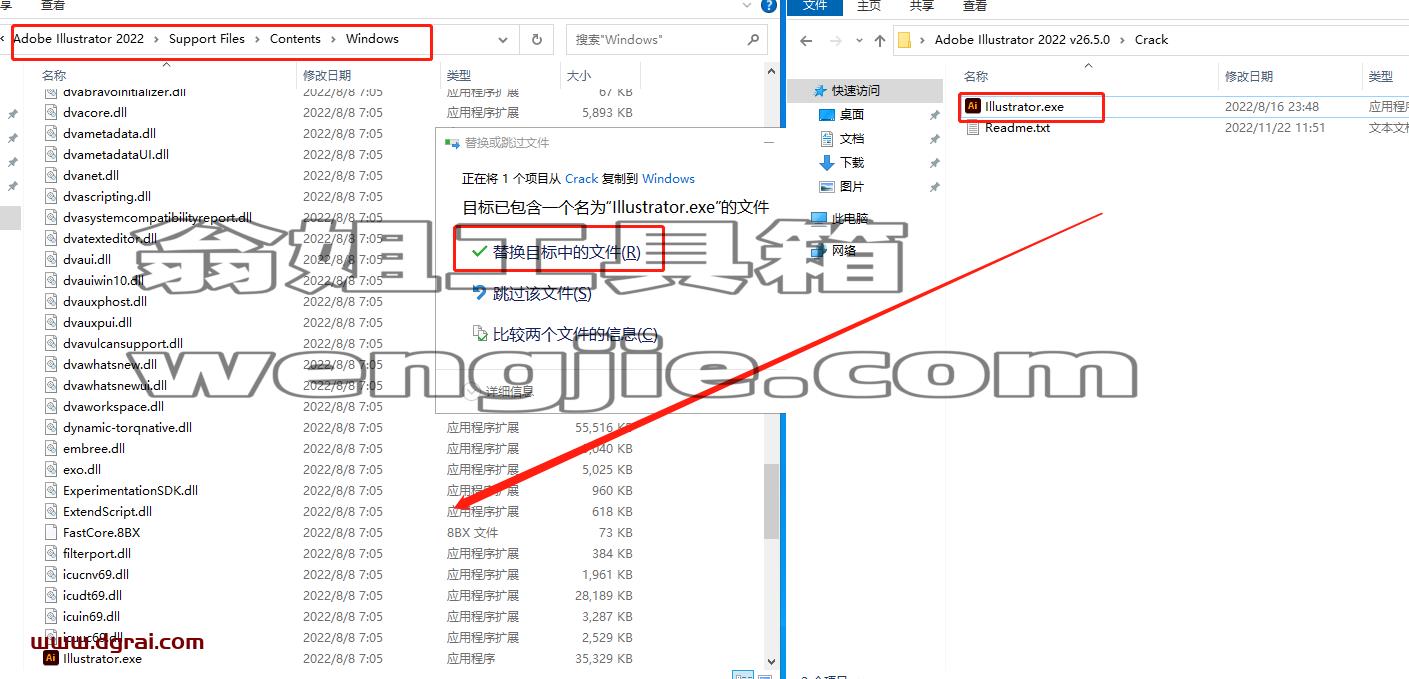Click up-level arrow in right window
The image size is (1409, 679).
[880, 41]
